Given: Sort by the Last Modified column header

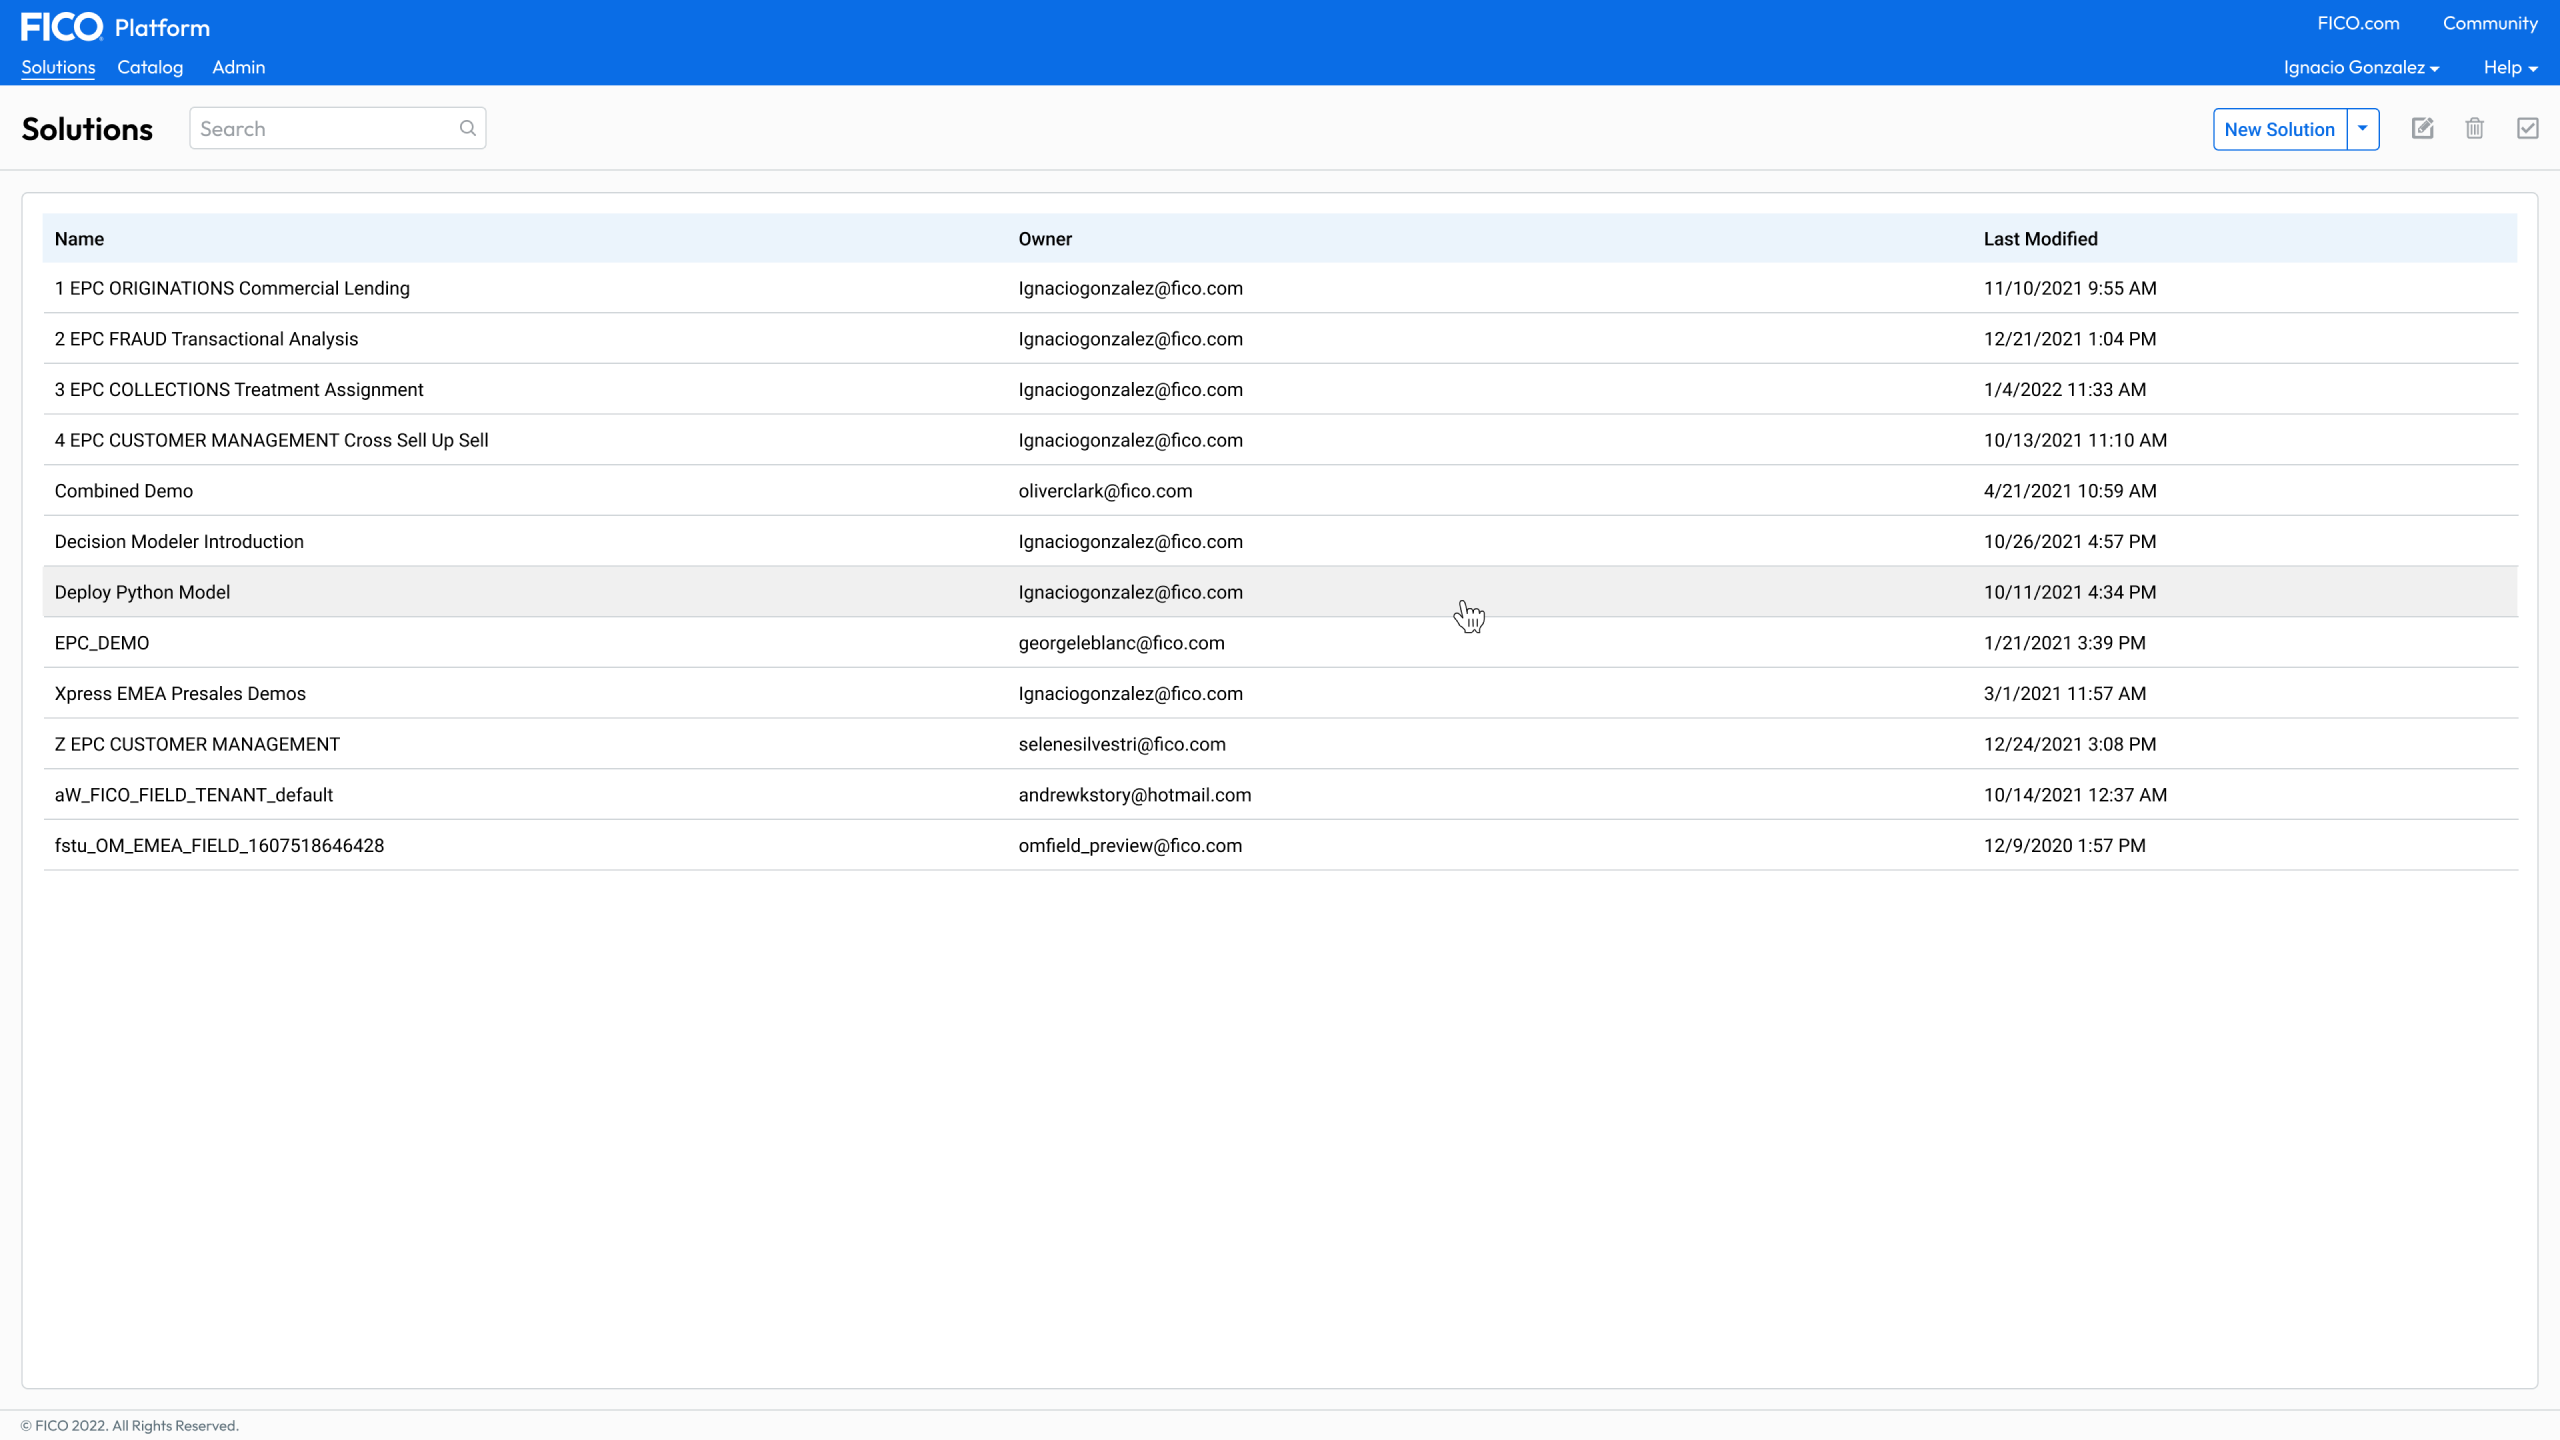Looking at the screenshot, I should pos(2041,238).
